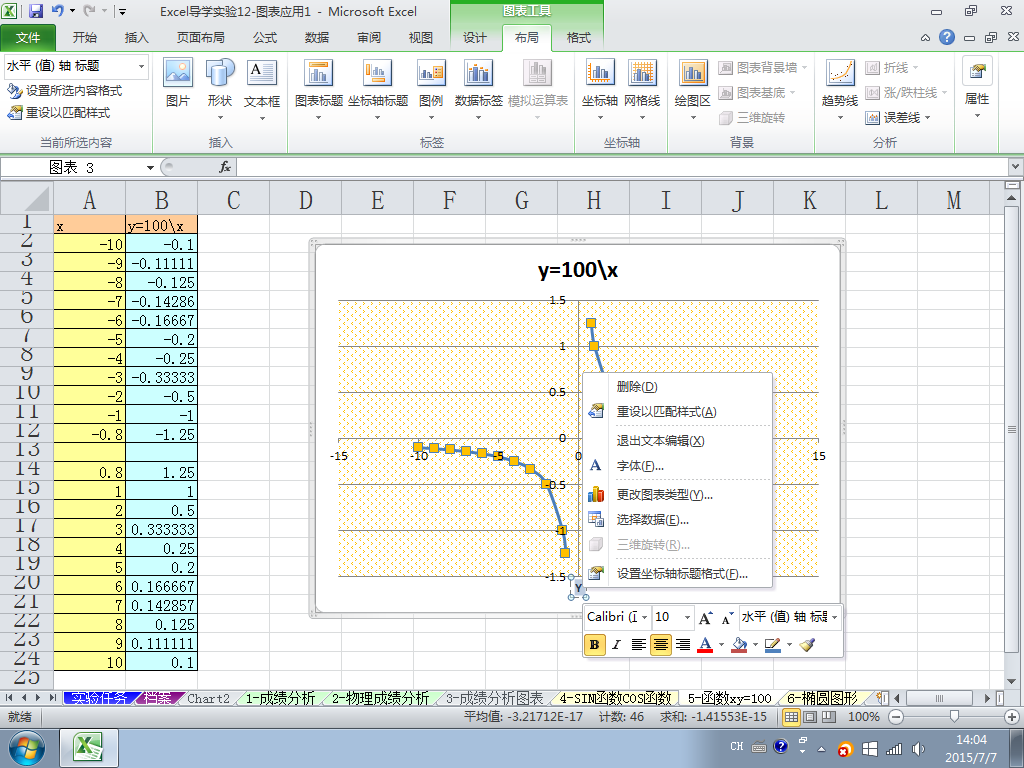Screen dimensions: 1024x768
Task: Open the 属性 properties button
Action: tap(977, 88)
